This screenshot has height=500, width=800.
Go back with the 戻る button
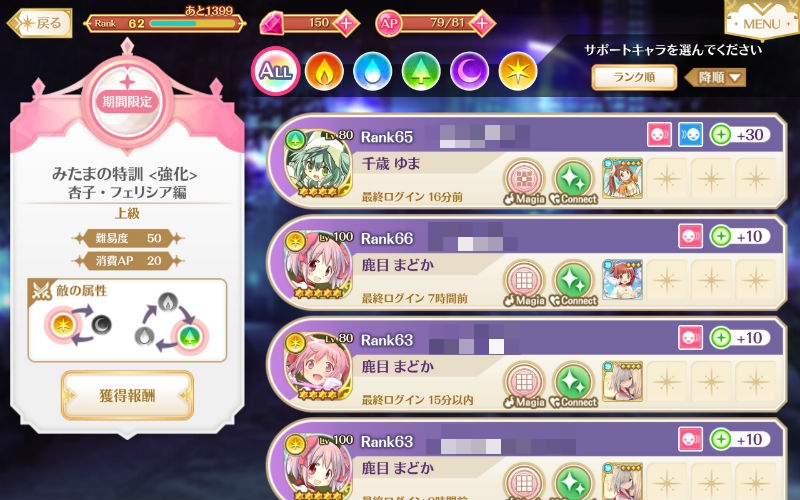click(40, 23)
